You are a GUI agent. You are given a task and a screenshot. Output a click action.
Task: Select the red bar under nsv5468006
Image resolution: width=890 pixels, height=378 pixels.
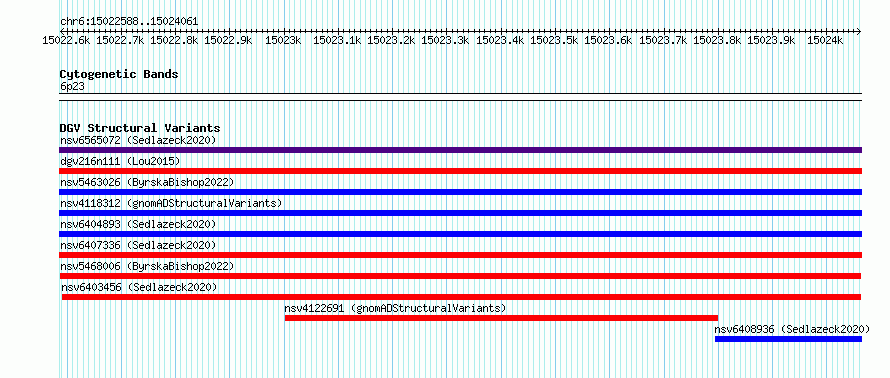tap(460, 276)
